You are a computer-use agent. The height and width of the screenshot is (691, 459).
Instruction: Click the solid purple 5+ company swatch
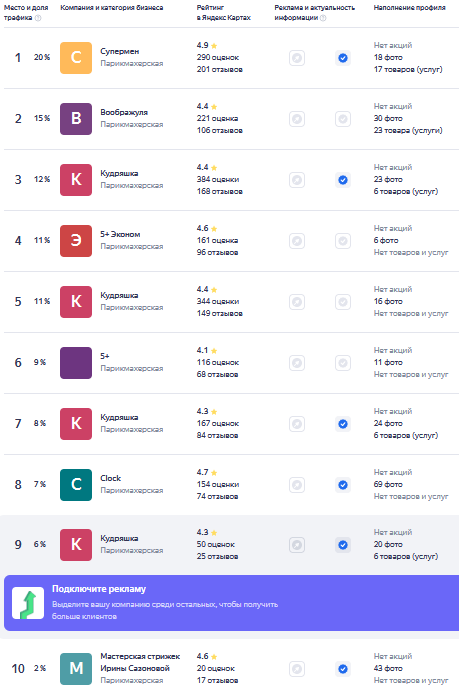pyautogui.click(x=76, y=363)
